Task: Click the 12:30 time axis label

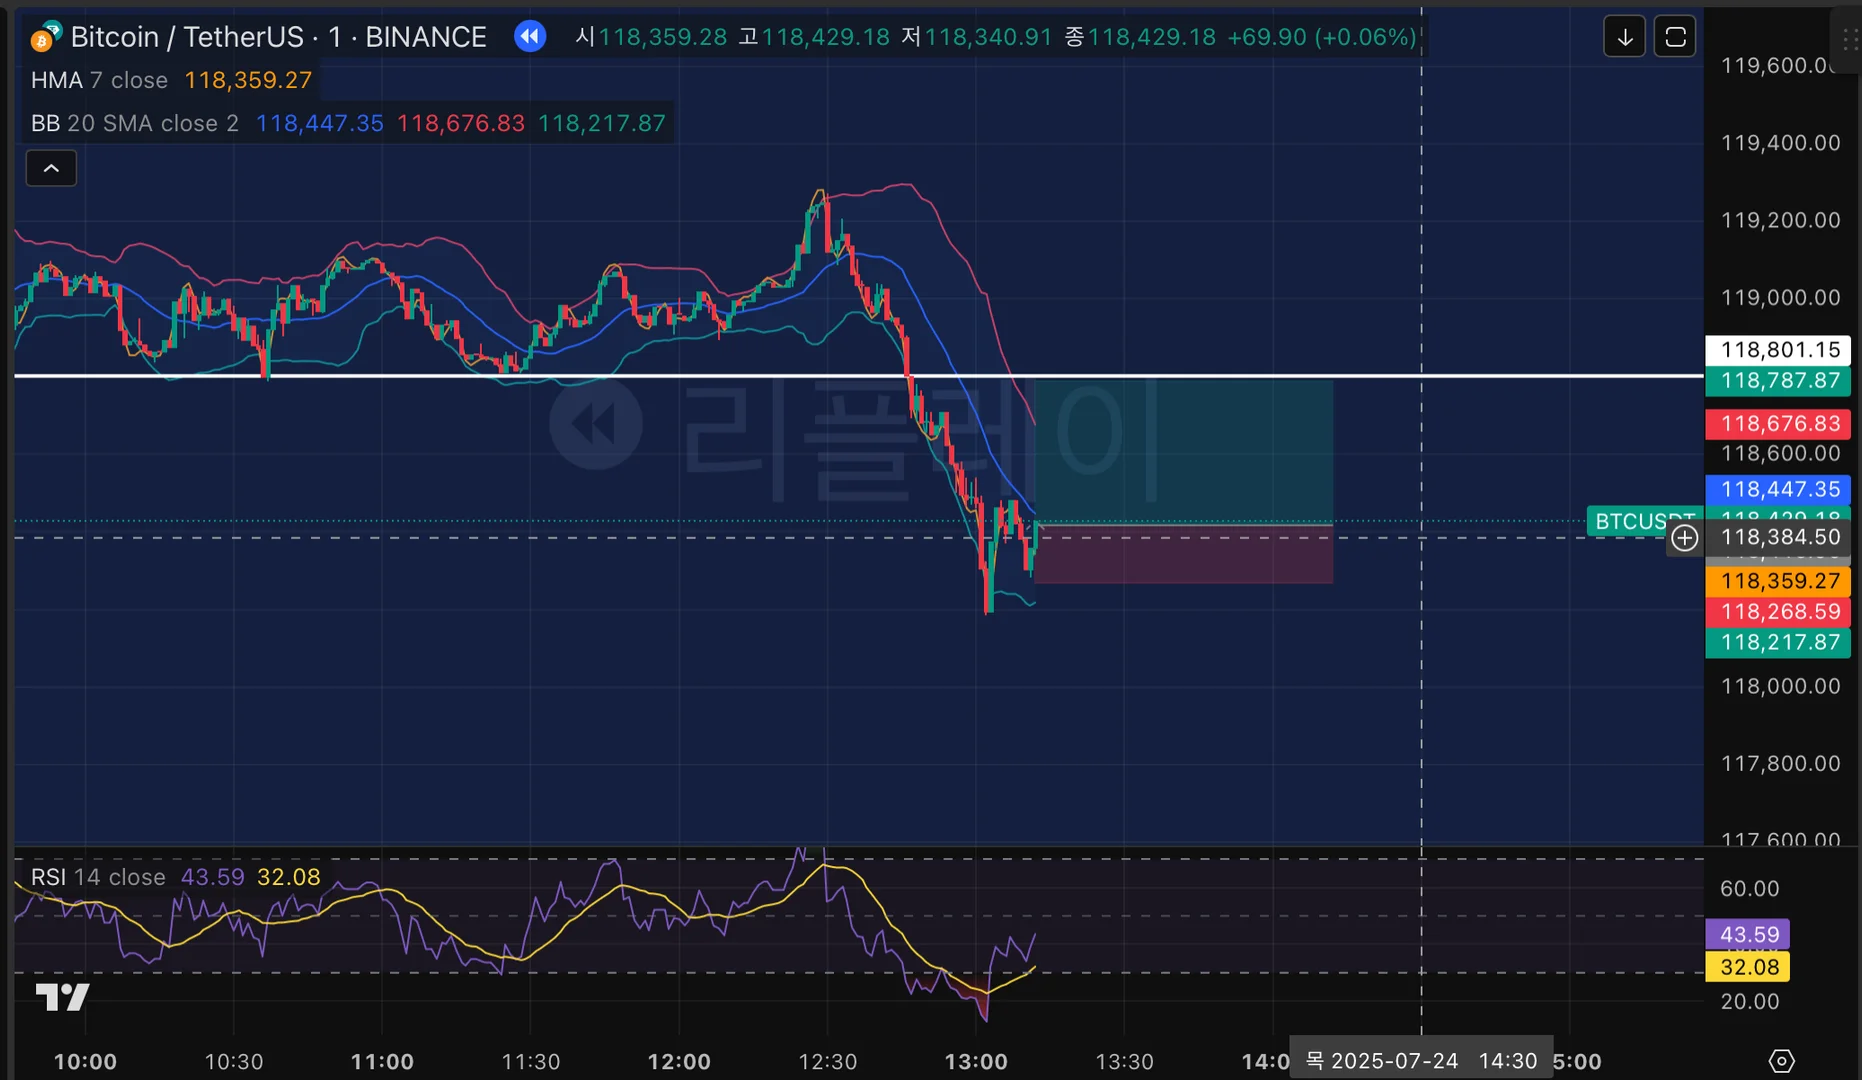Action: 828,1061
